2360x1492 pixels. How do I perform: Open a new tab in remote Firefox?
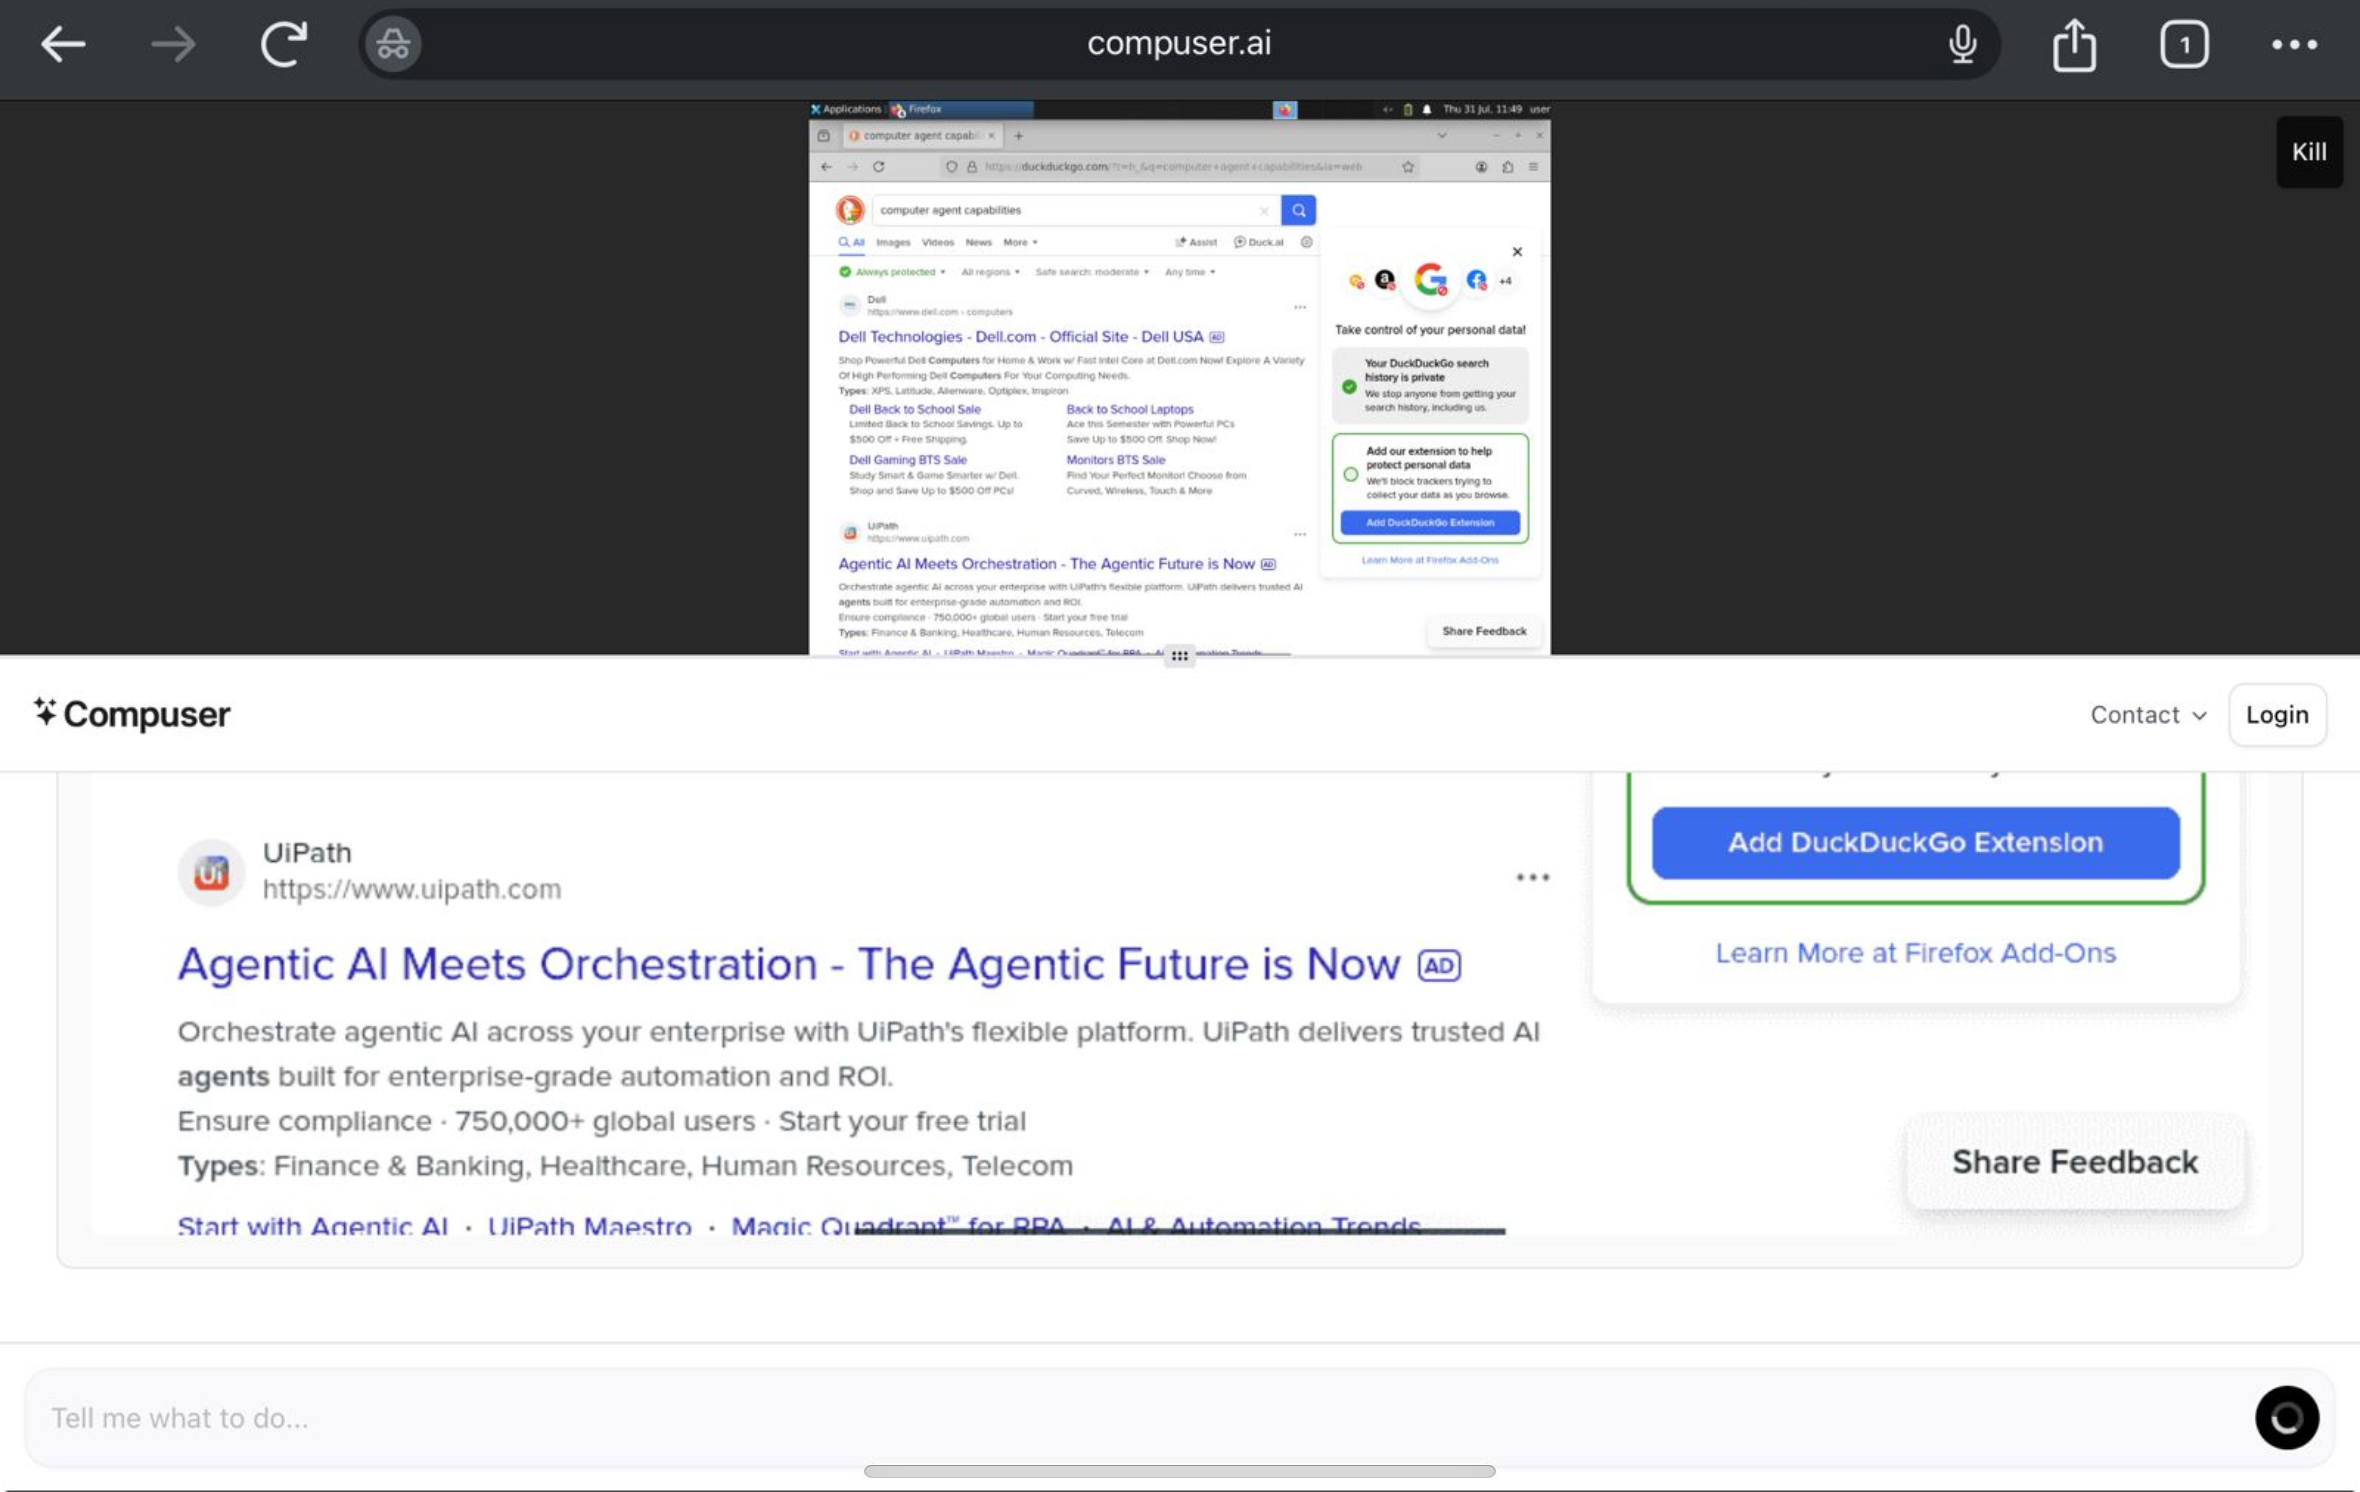[x=1018, y=136]
